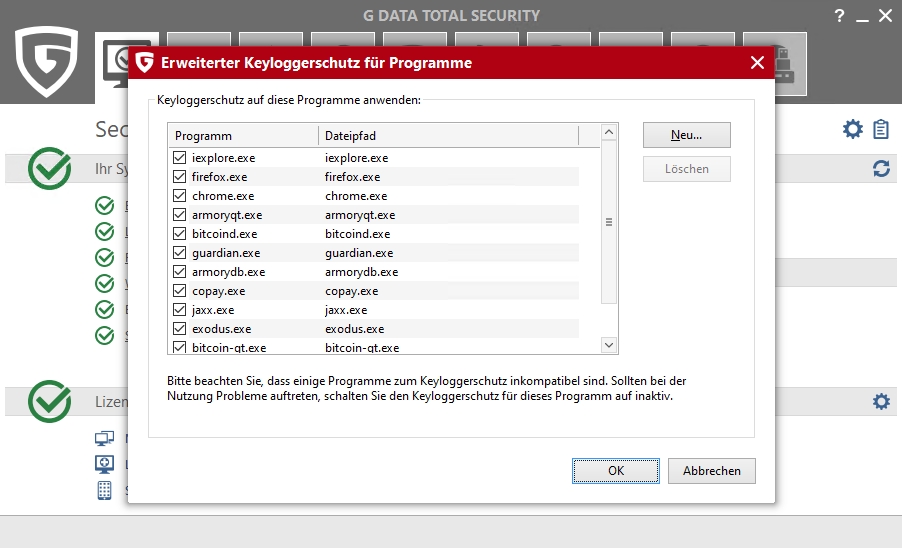Click the large green check beside Ihr System

click(x=49, y=168)
